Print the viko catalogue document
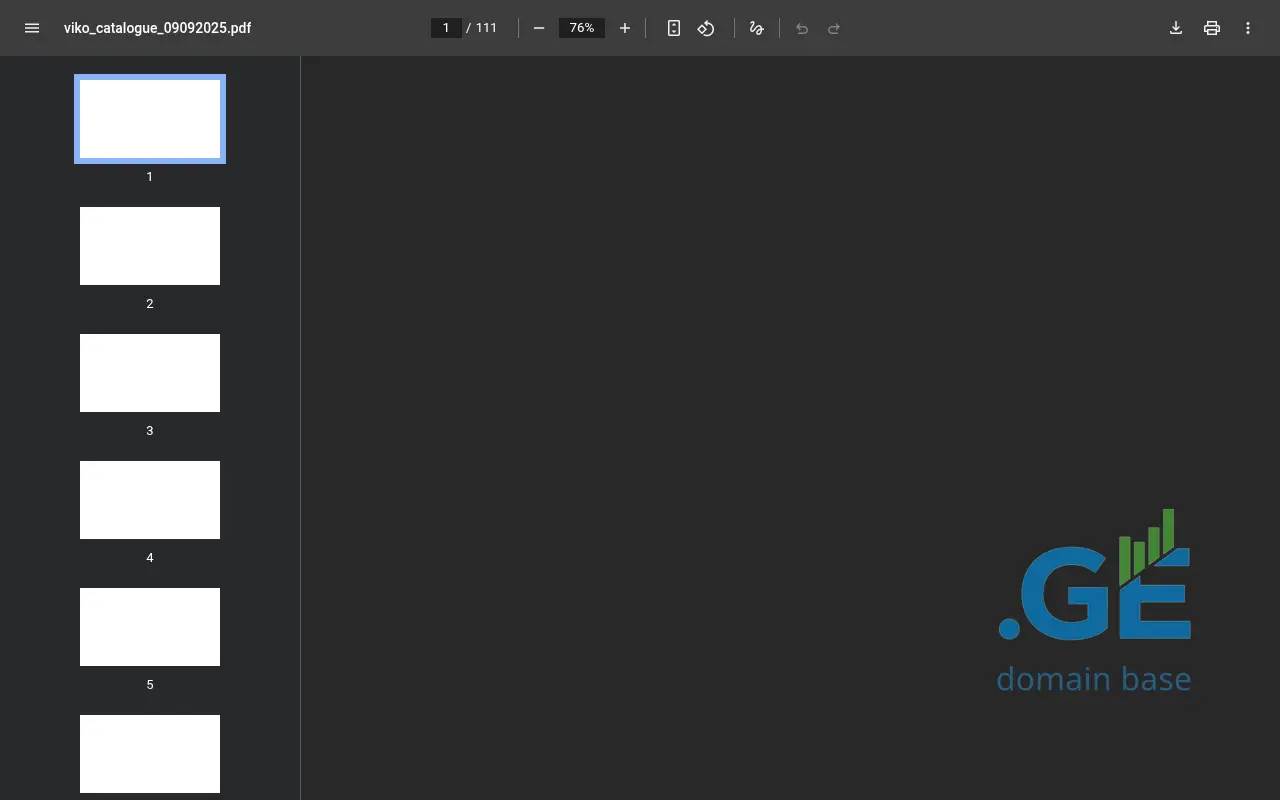This screenshot has height=800, width=1280. (1212, 28)
